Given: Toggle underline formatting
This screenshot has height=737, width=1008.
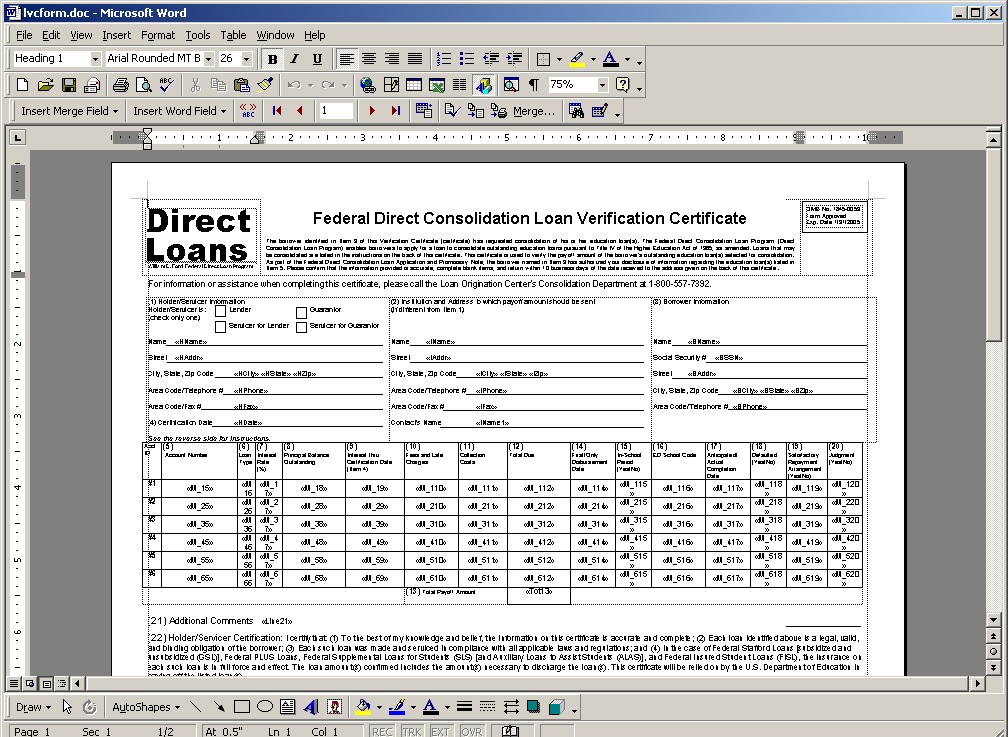Looking at the screenshot, I should point(317,59).
